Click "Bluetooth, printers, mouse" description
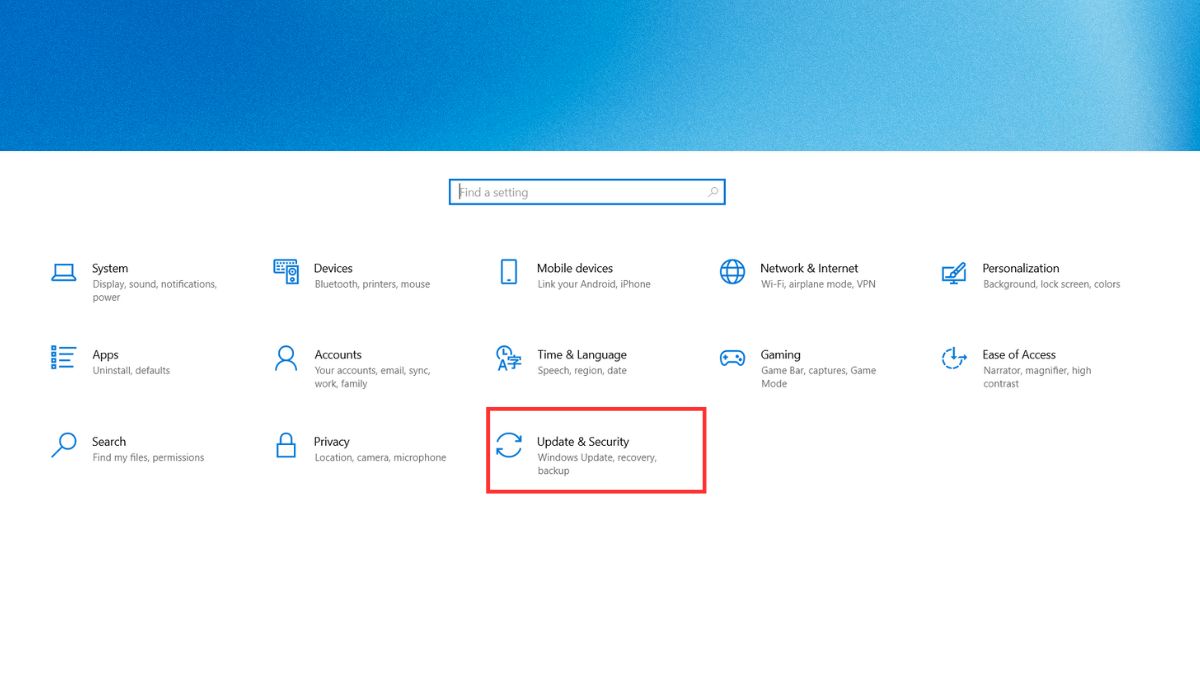This screenshot has height=675, width=1200. (x=372, y=284)
